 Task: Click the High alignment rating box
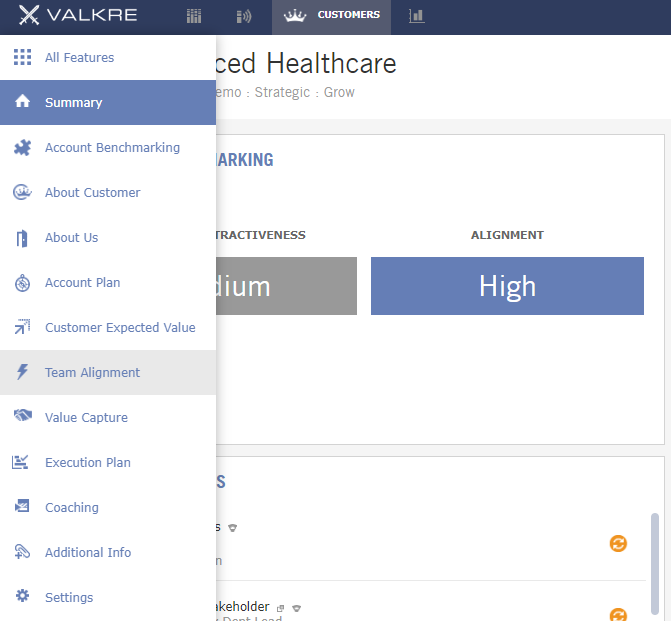(x=507, y=286)
